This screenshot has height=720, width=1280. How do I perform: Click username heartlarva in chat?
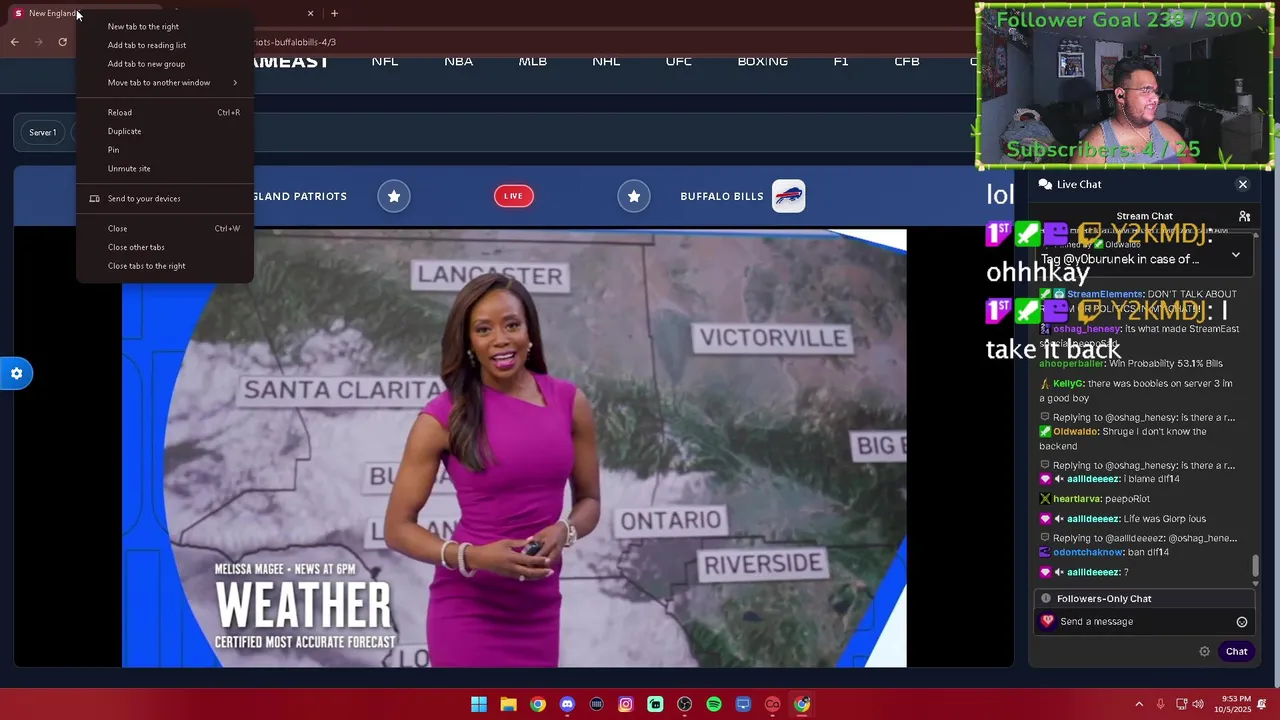tap(1076, 499)
